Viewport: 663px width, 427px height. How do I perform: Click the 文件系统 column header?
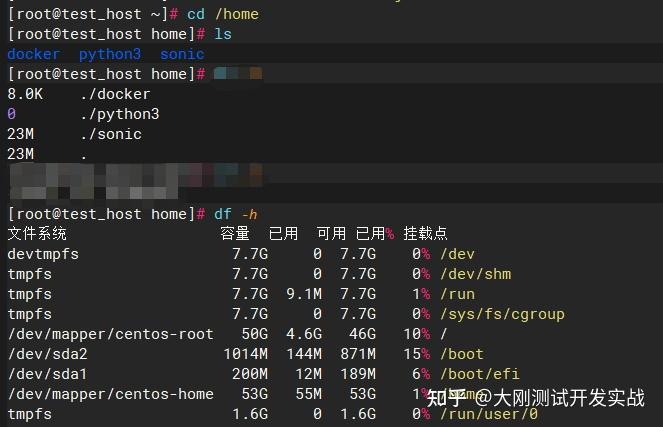[37, 233]
